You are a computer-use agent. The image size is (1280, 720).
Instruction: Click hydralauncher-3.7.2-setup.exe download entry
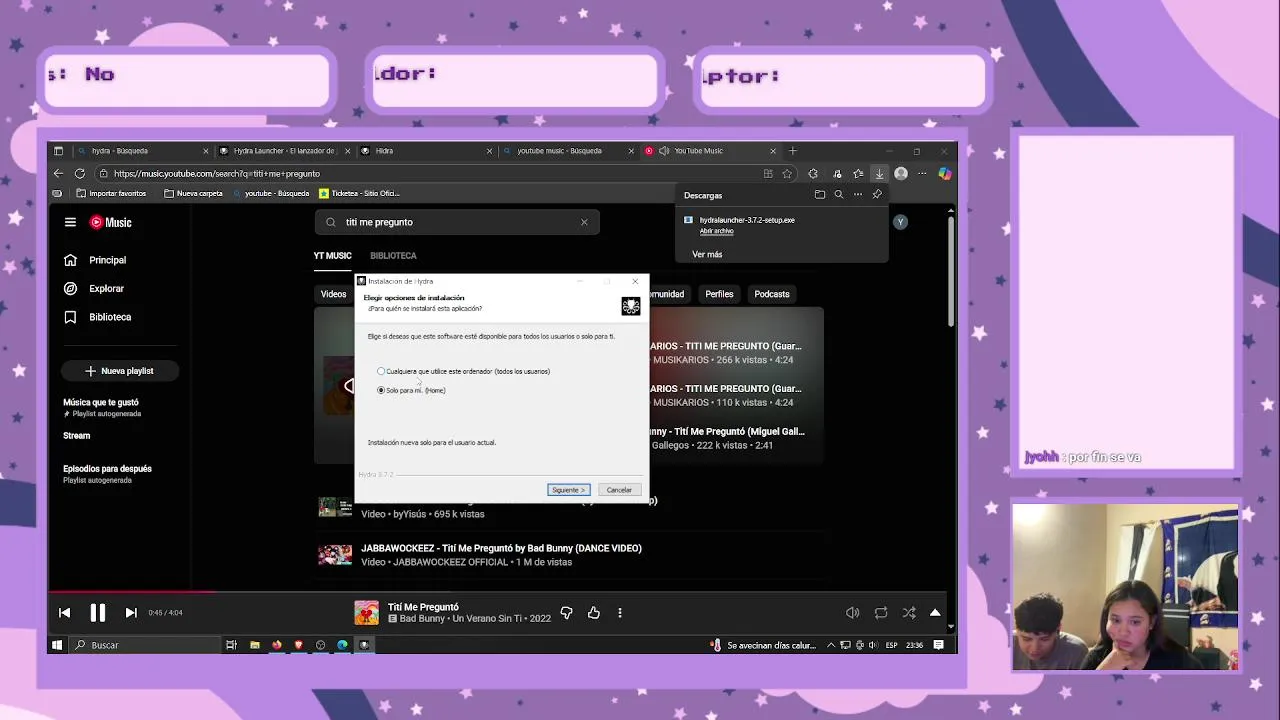pyautogui.click(x=747, y=220)
